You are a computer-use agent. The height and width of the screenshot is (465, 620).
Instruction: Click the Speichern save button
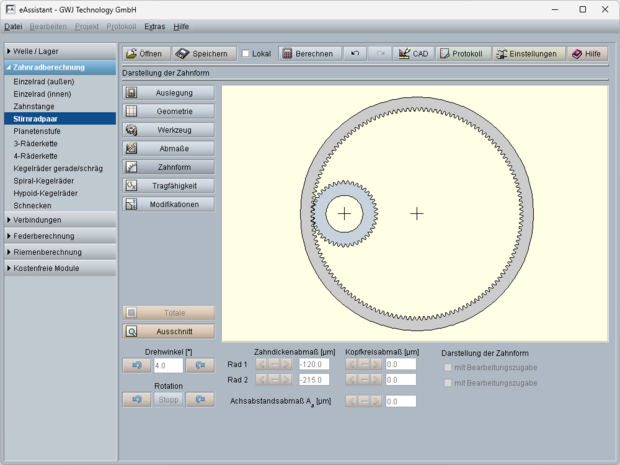(x=206, y=53)
